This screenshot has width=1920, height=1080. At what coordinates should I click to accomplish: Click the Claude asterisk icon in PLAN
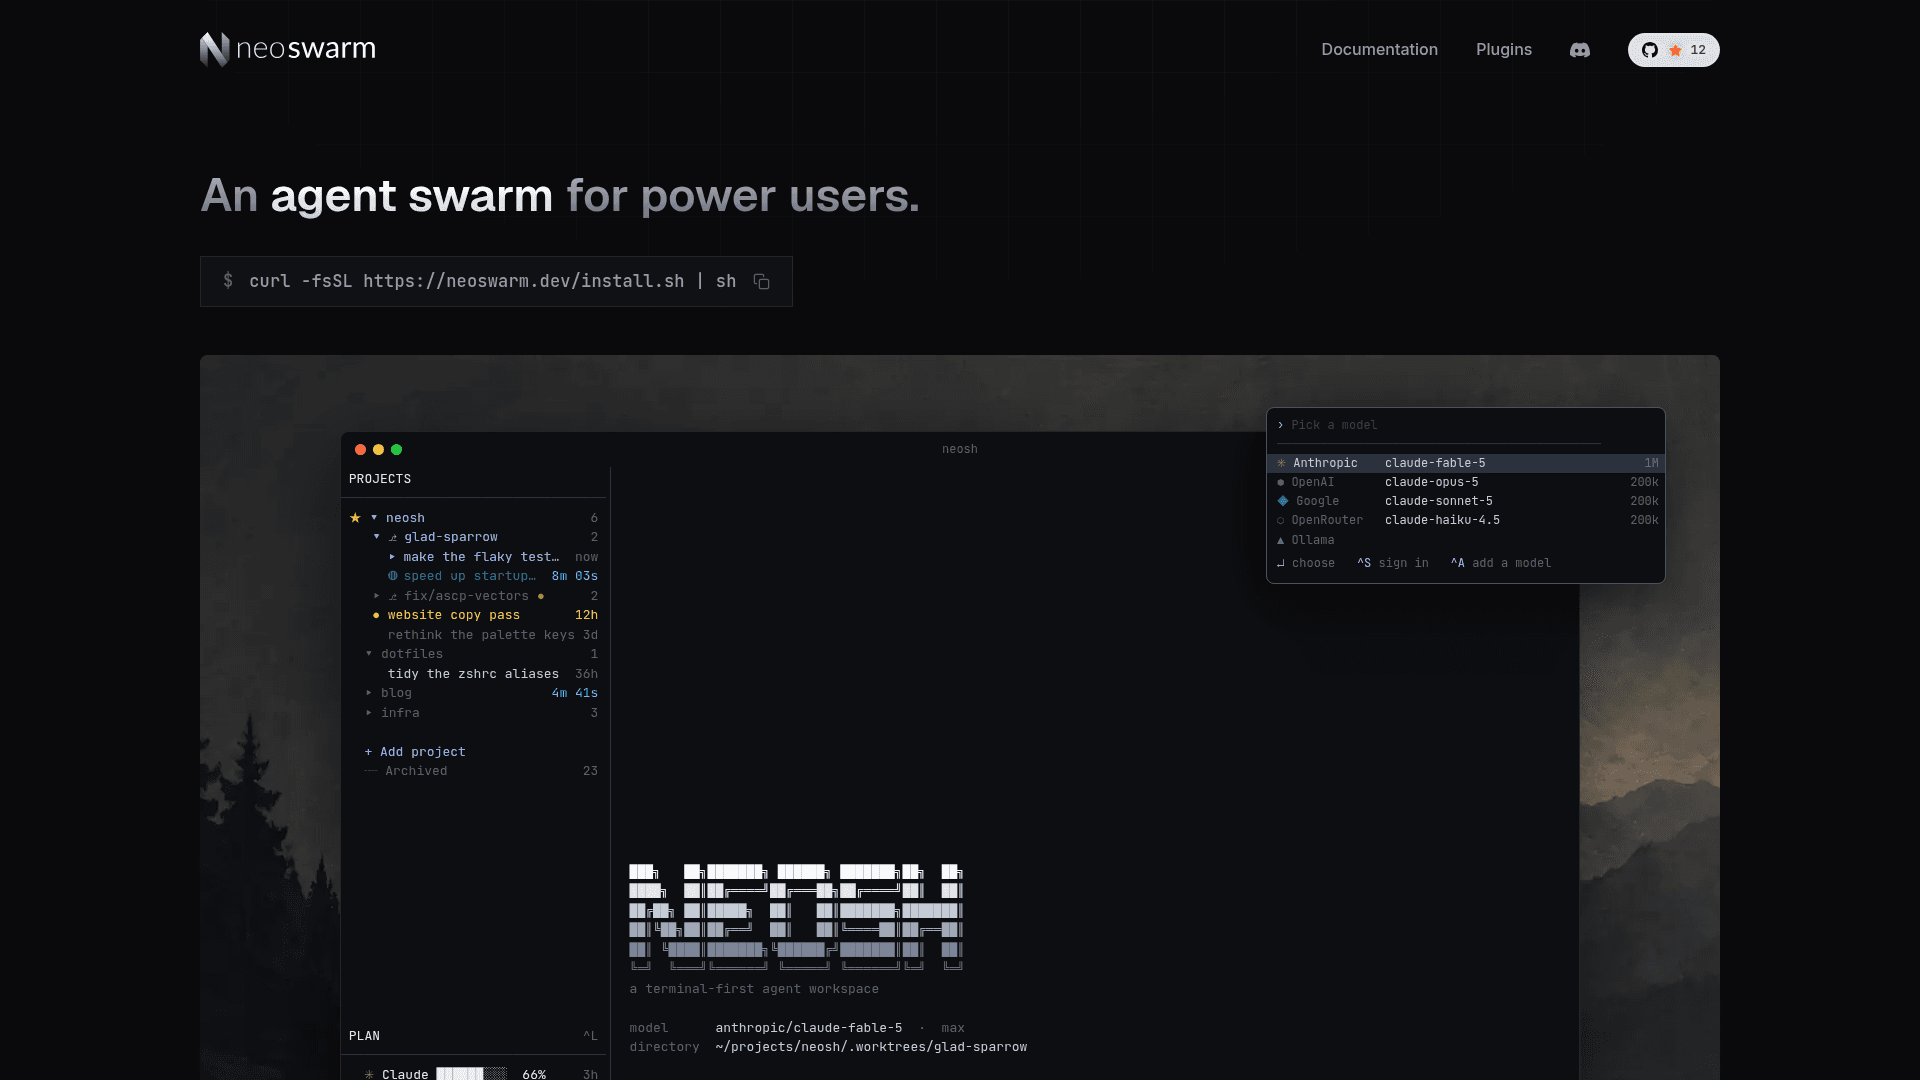[x=369, y=1074]
